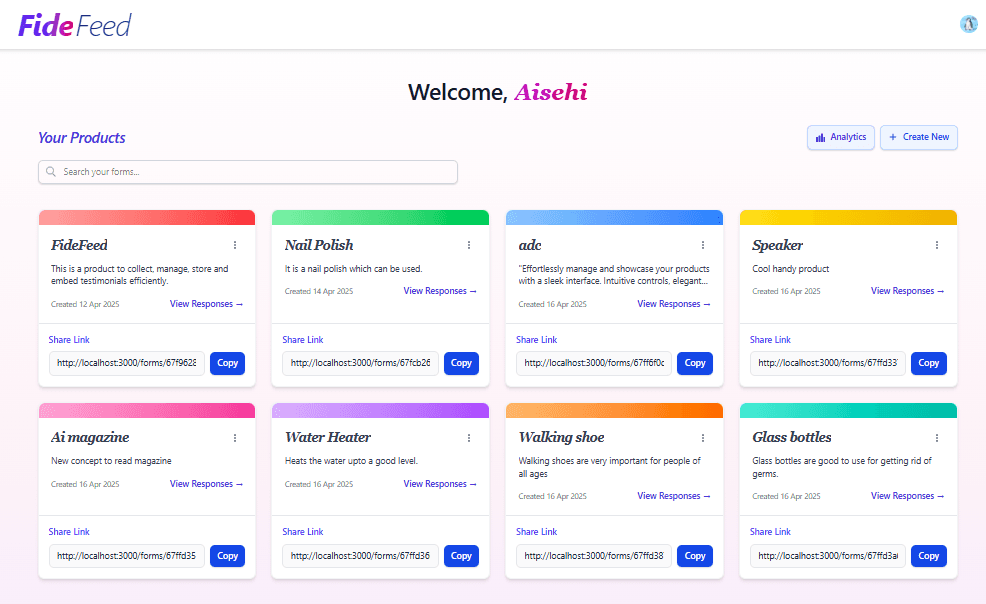The image size is (986, 604).
Task: Click the FideFeed logo
Action: pos(74,25)
